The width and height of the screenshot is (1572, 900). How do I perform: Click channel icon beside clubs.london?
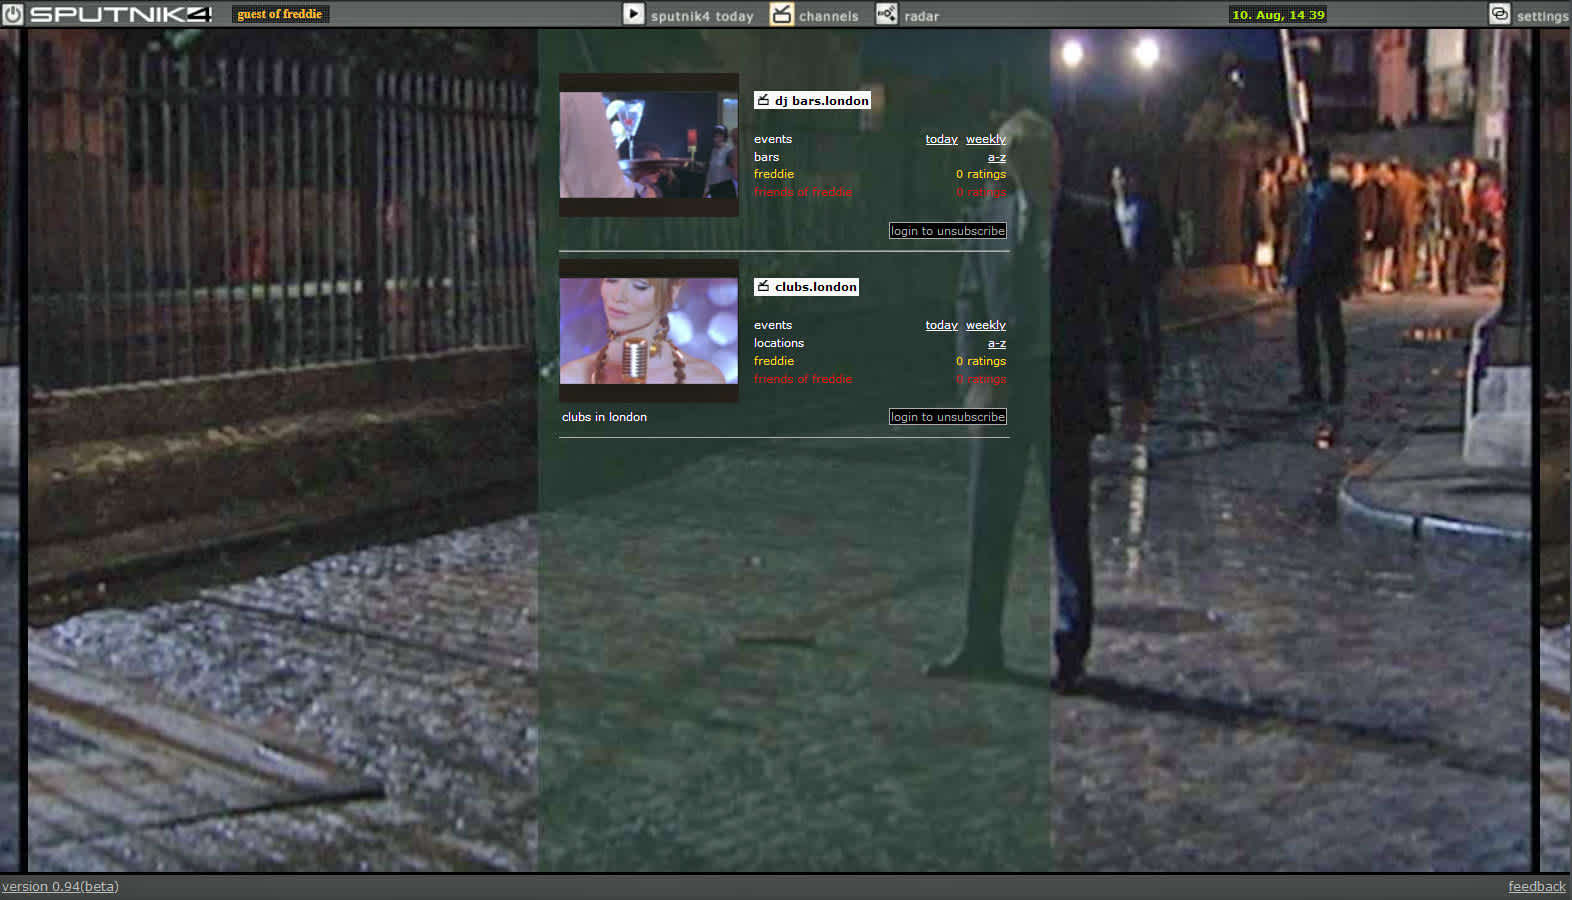point(764,286)
